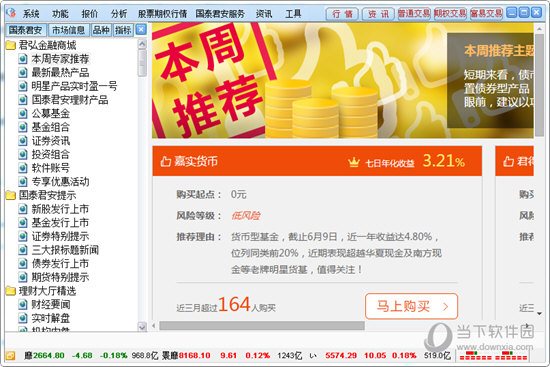Click the page icon beside 最新最热产品
This screenshot has height=367, width=550.
click(23, 73)
